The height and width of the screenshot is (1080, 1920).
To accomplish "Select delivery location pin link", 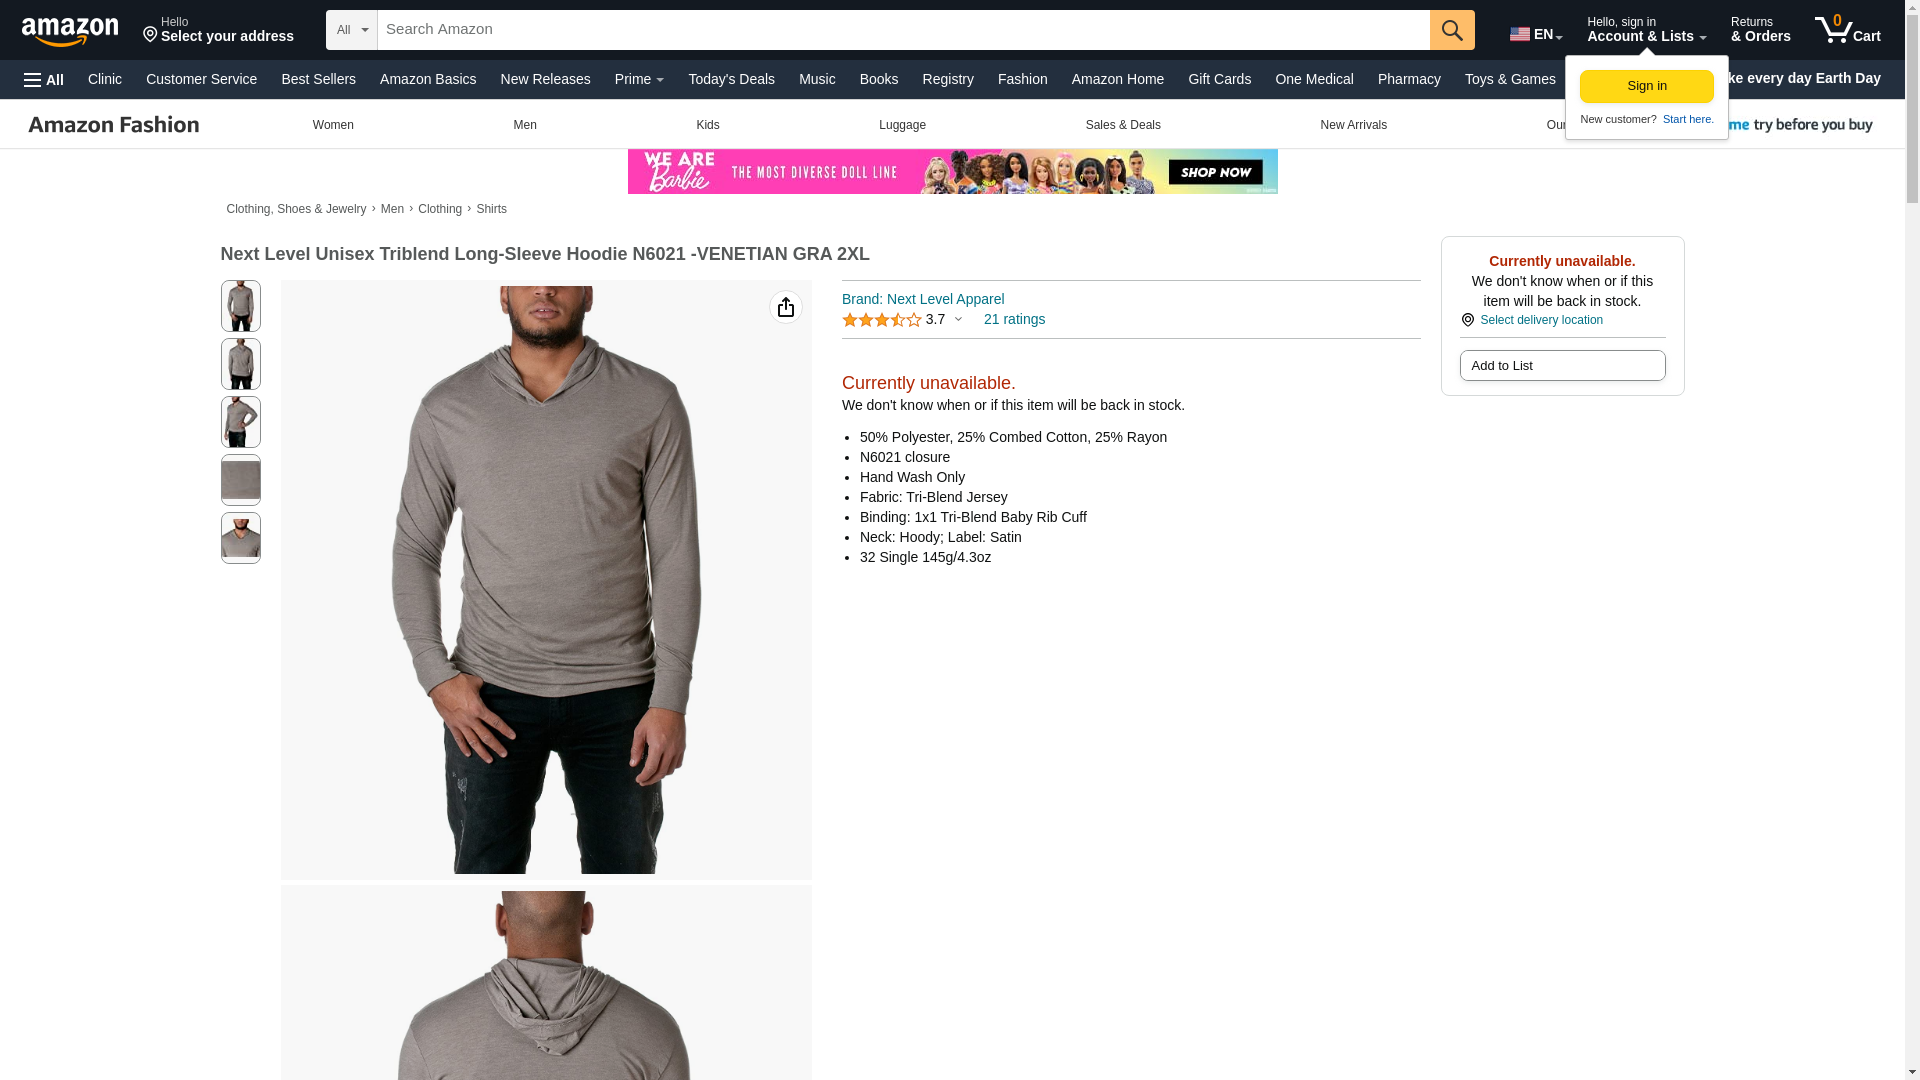I will click(1532, 320).
